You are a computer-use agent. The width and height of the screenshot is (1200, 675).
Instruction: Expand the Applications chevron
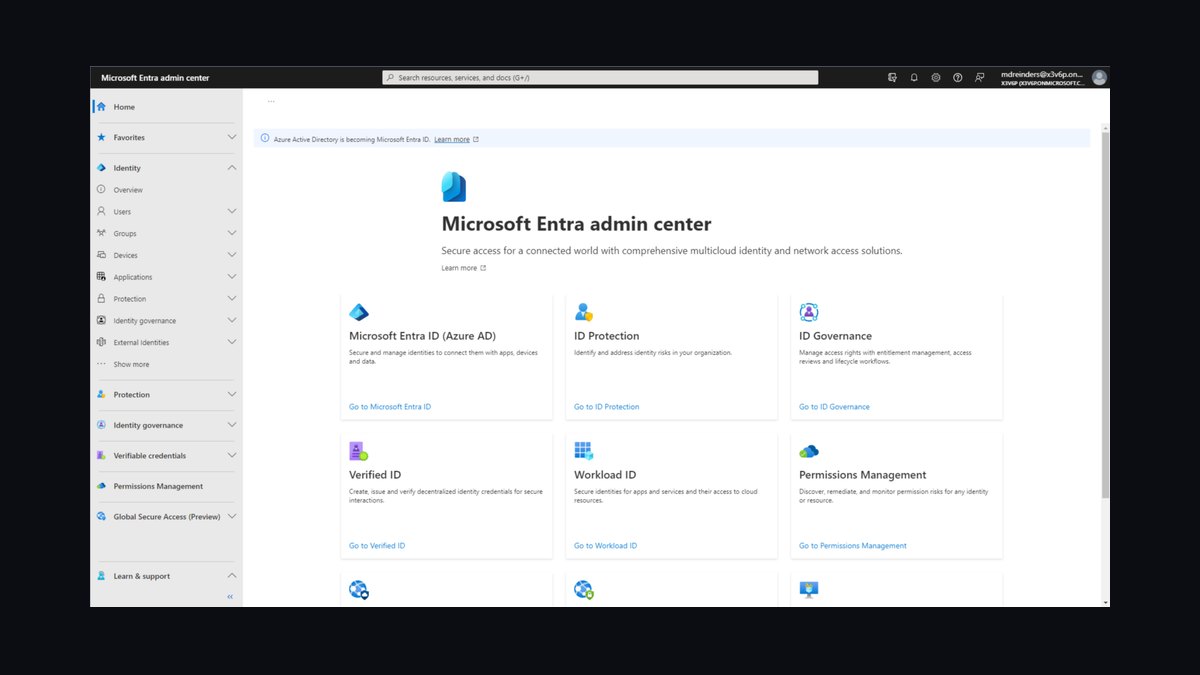click(232, 277)
